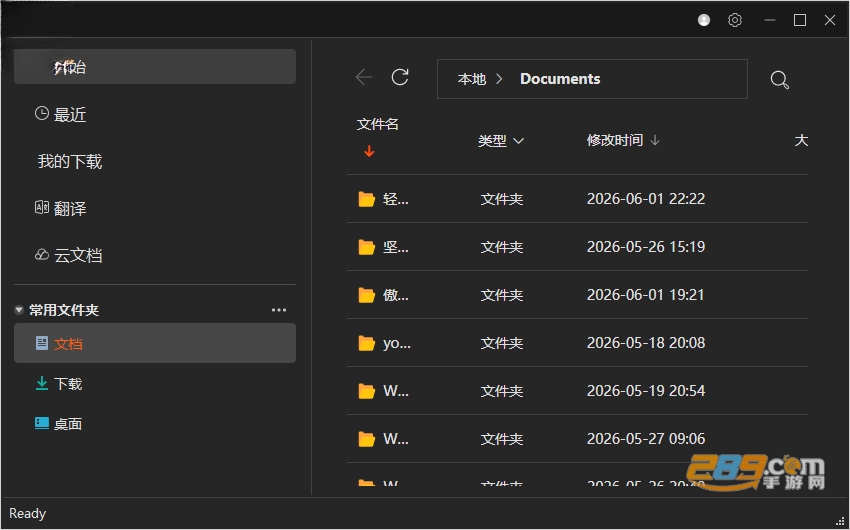Open the folder modified 2026-06-01 22:22
This screenshot has height=530, width=850.
577,199
